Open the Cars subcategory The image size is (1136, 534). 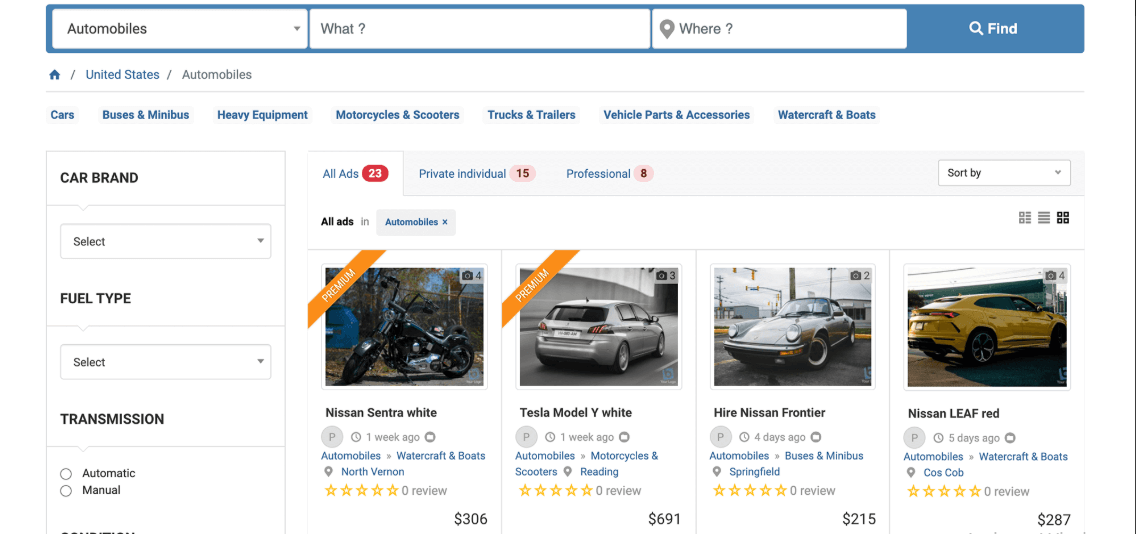62,114
